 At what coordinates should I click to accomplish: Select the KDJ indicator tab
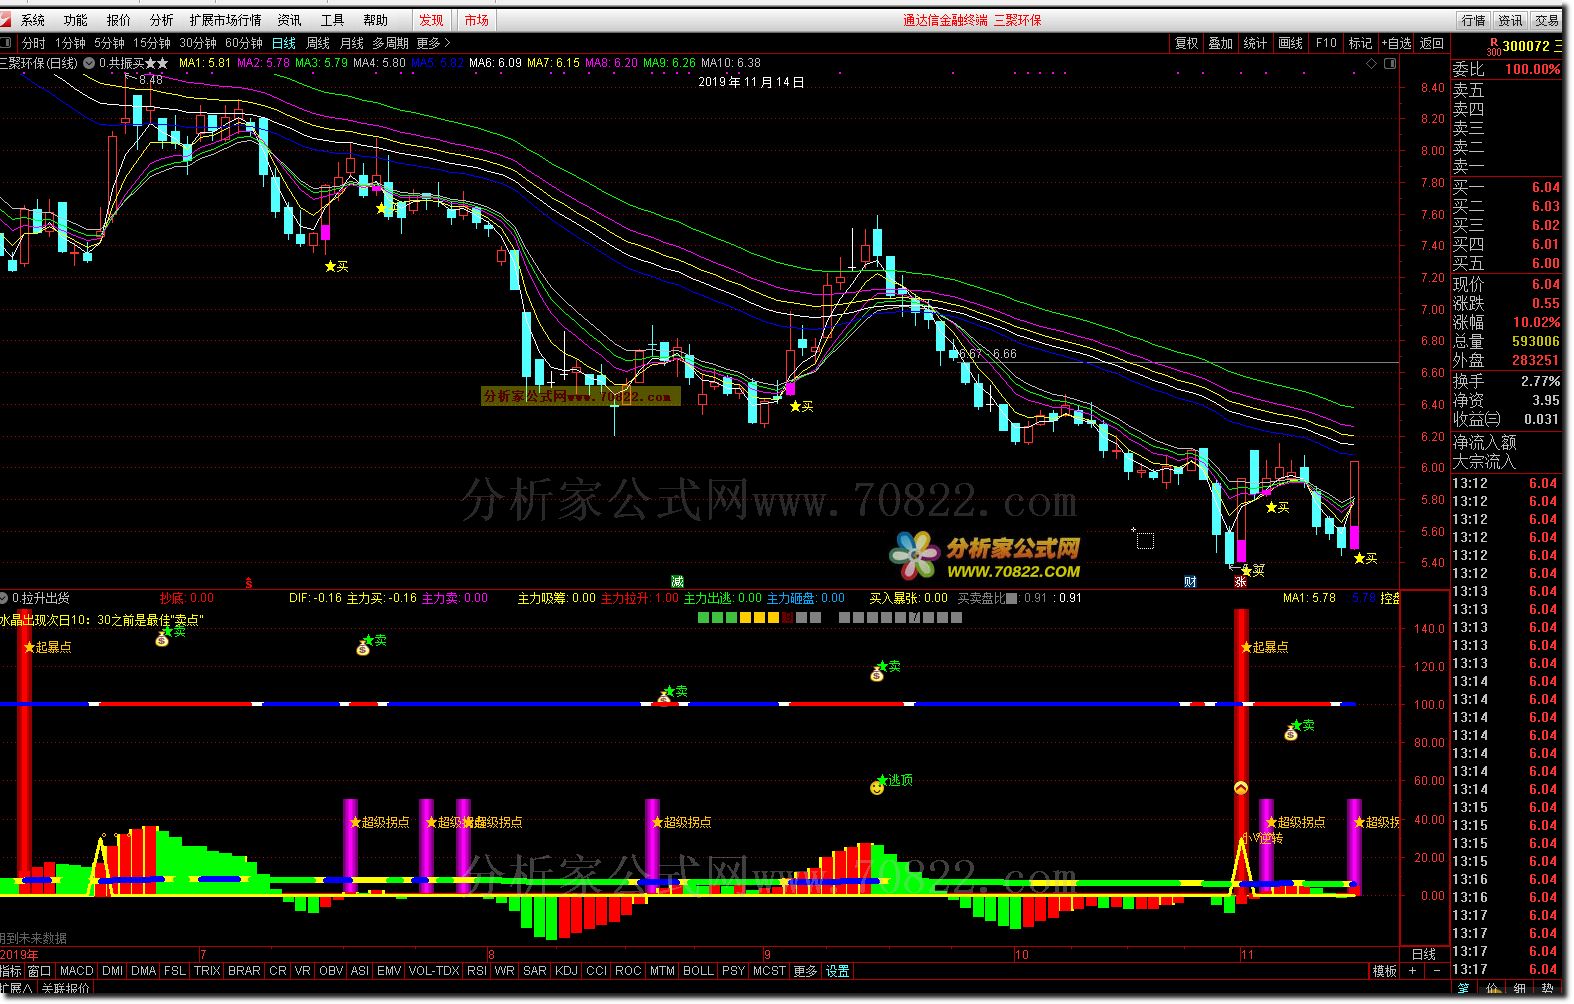click(566, 971)
